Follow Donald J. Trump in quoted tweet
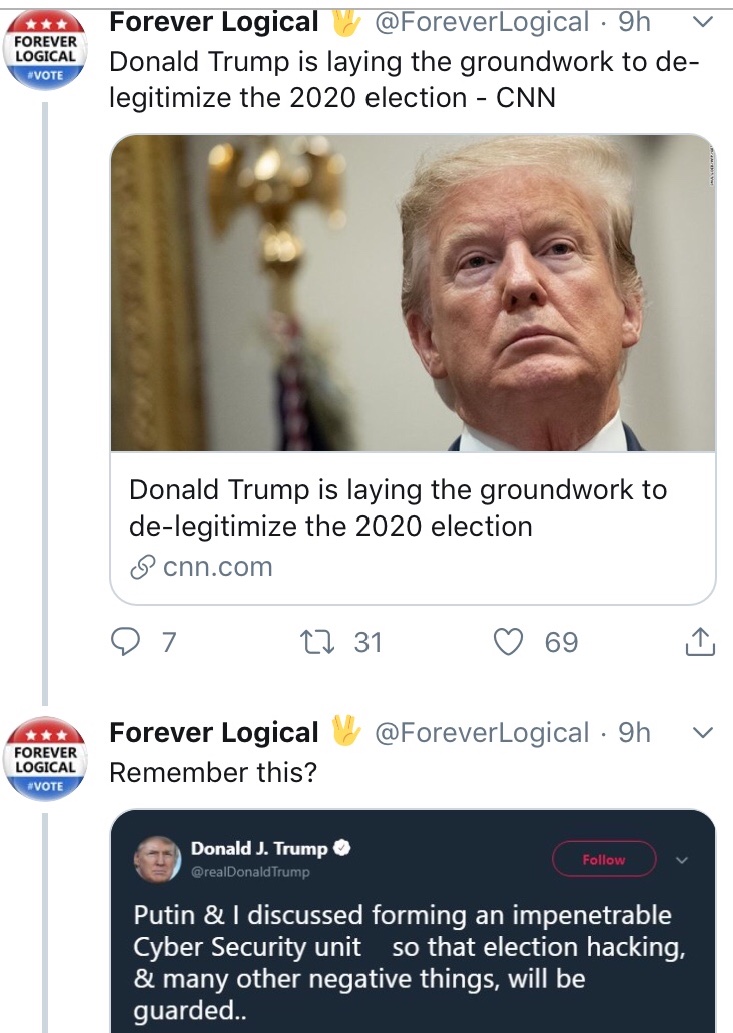 [x=603, y=859]
